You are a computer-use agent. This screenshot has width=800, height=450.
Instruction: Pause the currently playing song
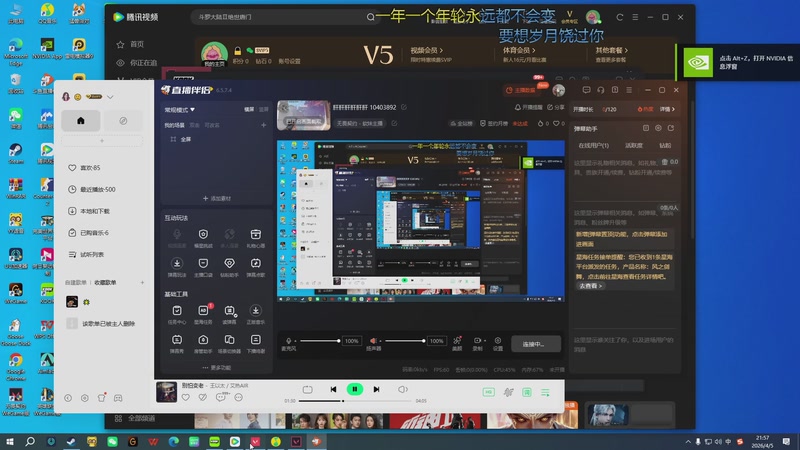(355, 389)
